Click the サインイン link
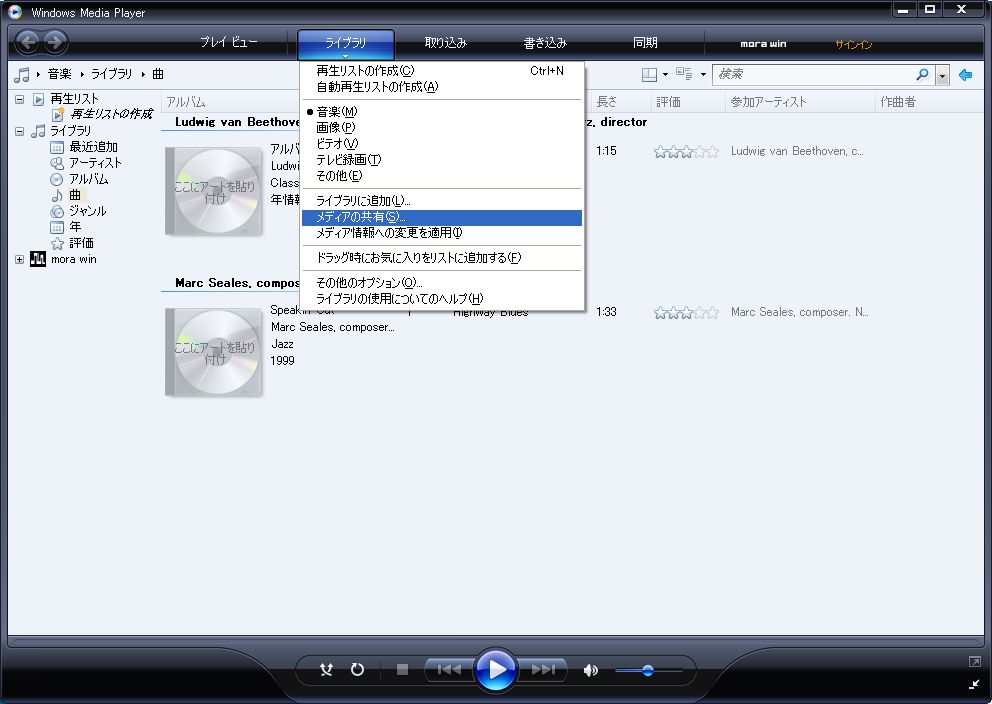 [x=853, y=44]
